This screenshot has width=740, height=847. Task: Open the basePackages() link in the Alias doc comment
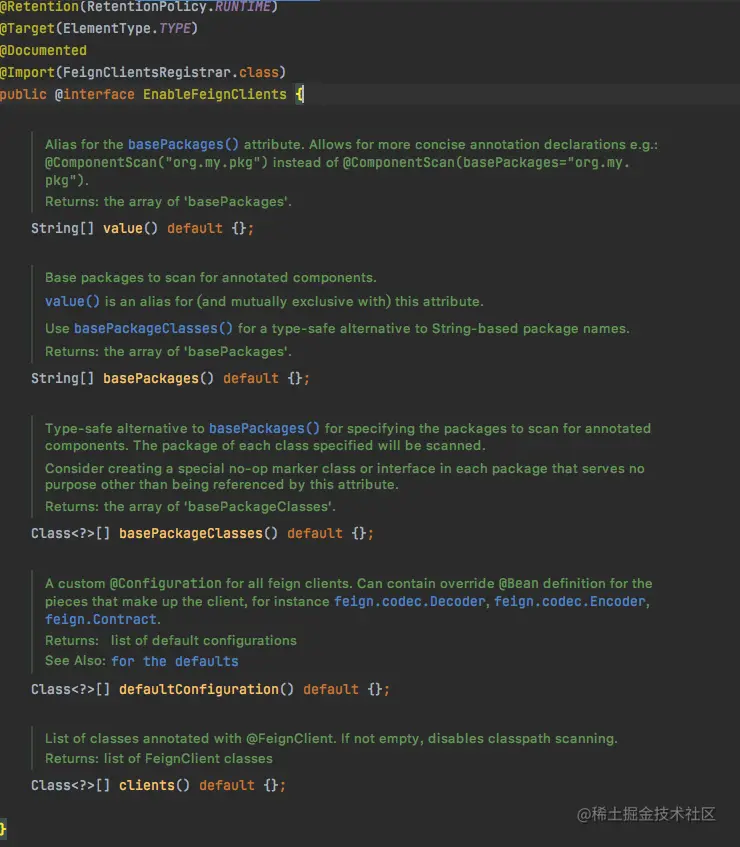point(183,144)
